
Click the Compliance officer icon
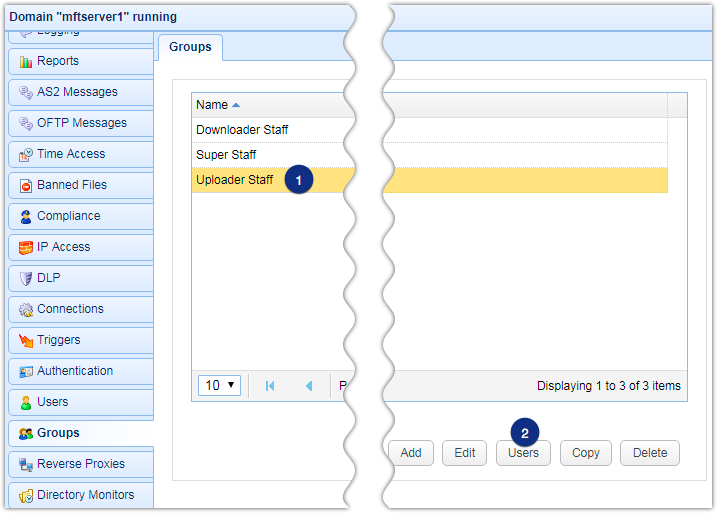click(26, 216)
